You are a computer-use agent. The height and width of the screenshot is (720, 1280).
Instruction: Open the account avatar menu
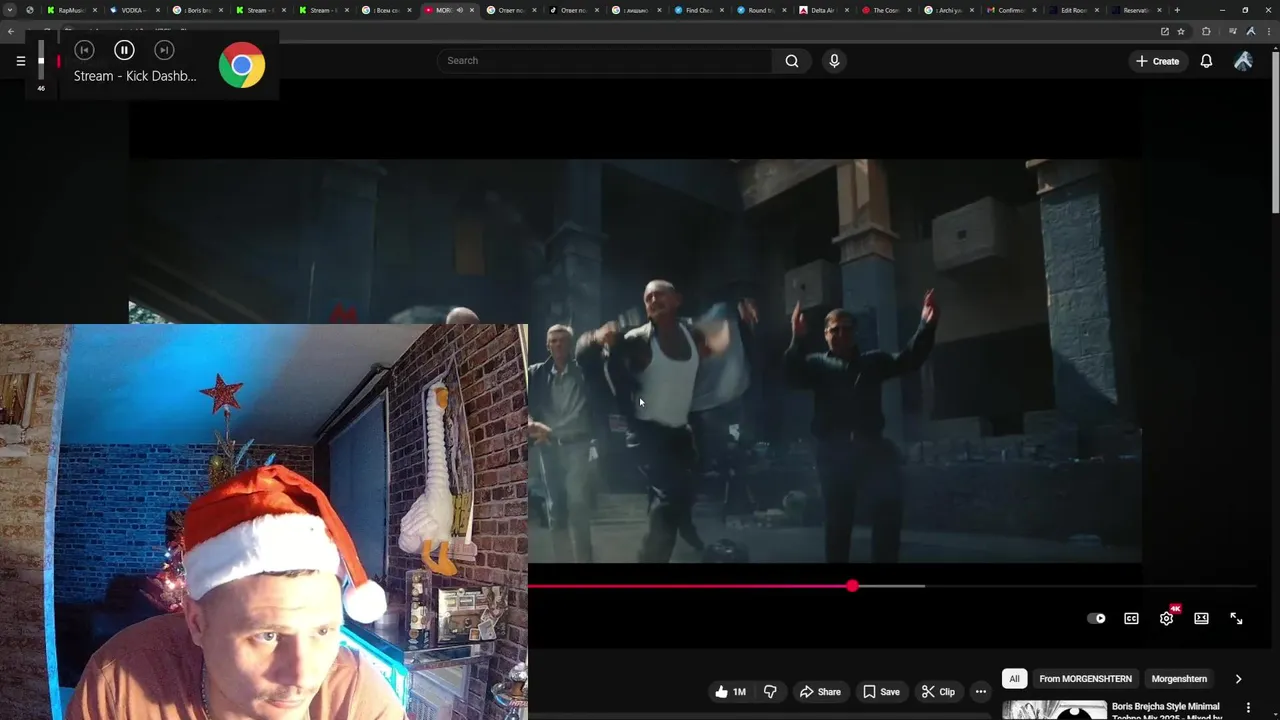point(1243,61)
